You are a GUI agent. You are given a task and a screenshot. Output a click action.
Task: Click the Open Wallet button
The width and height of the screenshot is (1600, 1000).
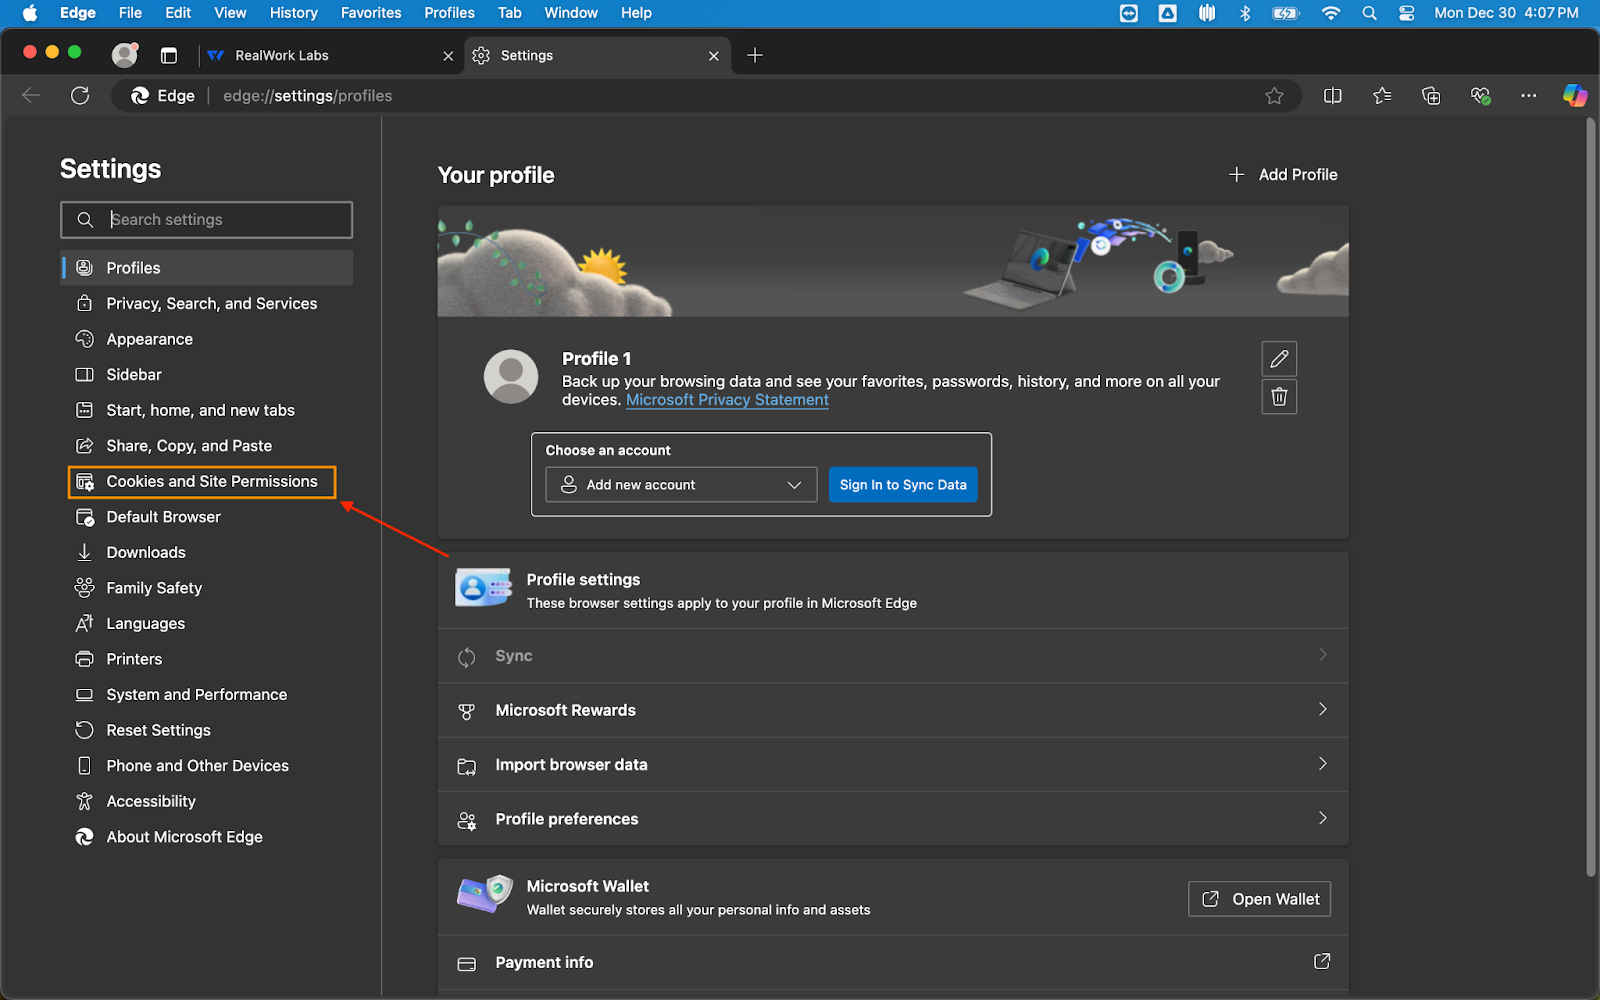pos(1259,899)
